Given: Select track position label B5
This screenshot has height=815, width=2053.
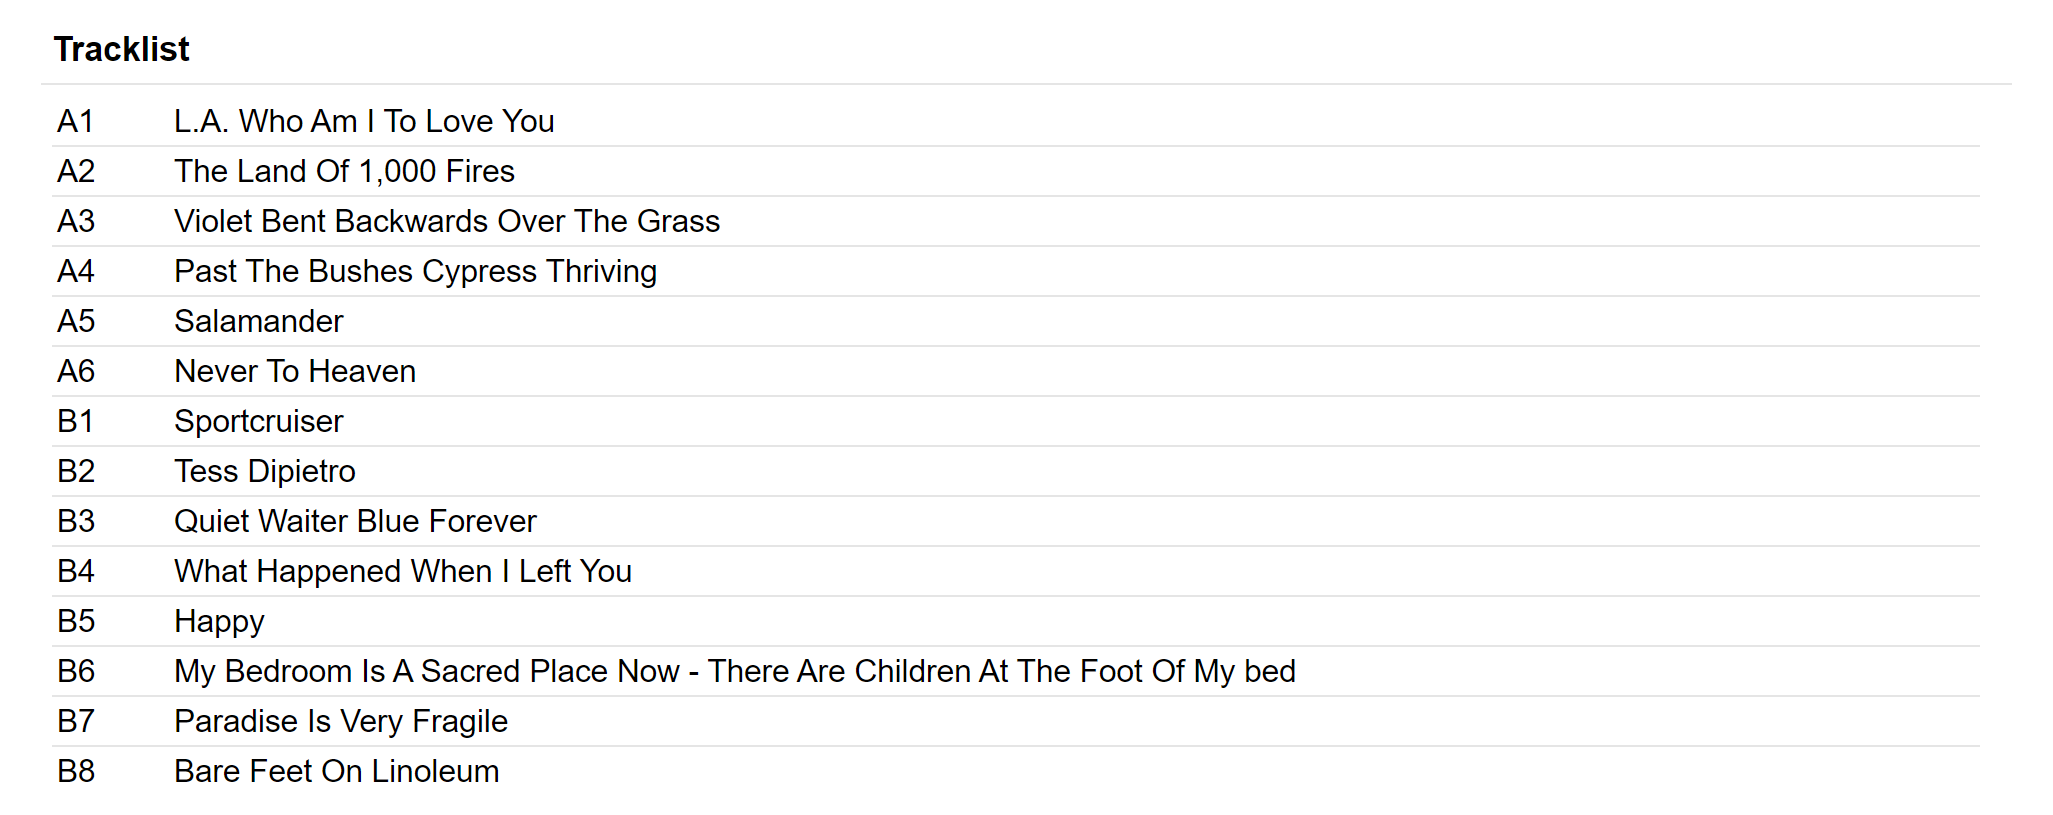Looking at the screenshot, I should (x=76, y=621).
